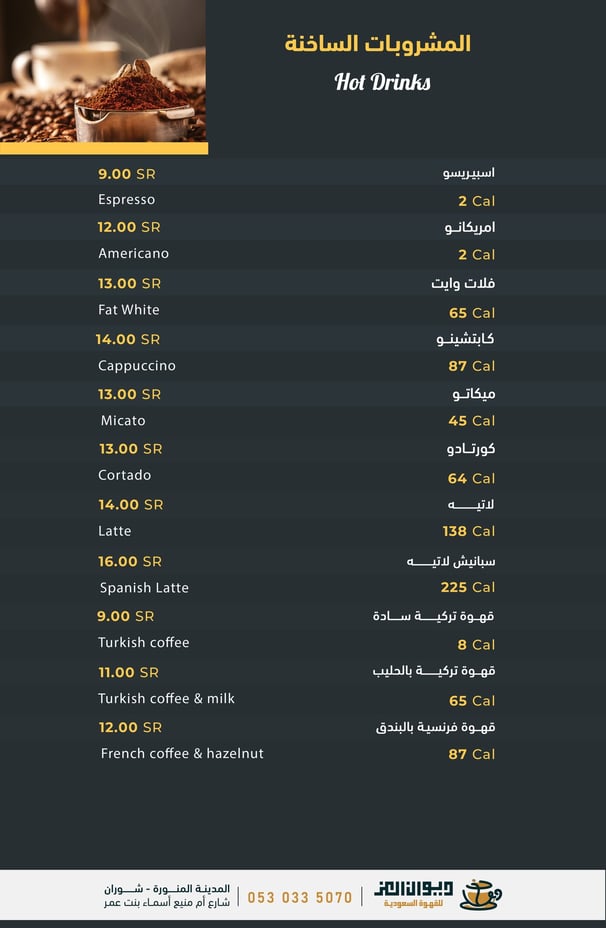Click the phone number 053 033 5070
The height and width of the screenshot is (928, 606).
point(300,898)
